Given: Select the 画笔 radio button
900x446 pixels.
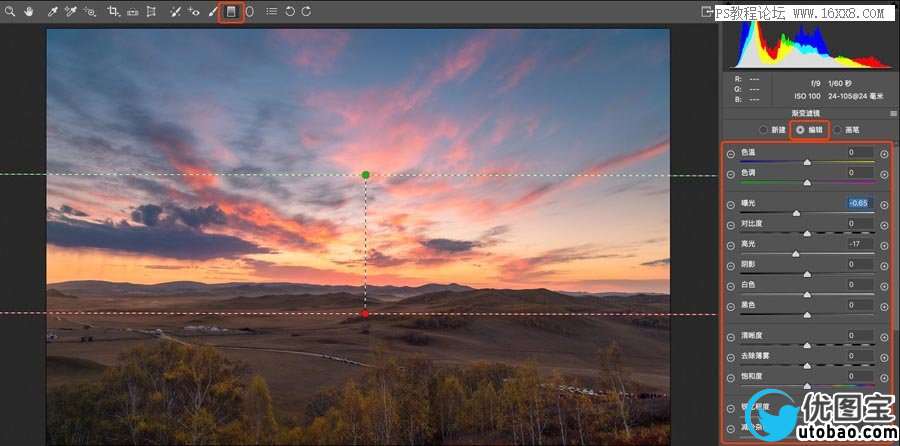Looking at the screenshot, I should click(837, 130).
